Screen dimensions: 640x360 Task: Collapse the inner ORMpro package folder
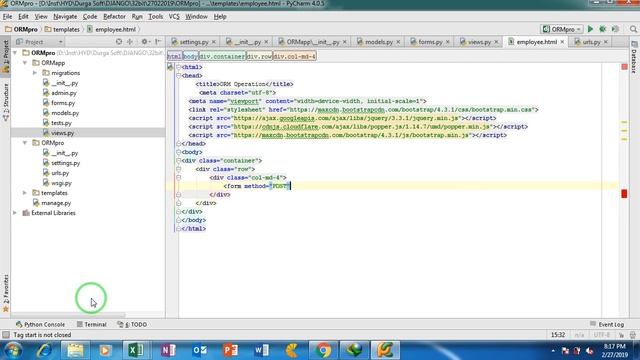pyautogui.click(x=25, y=143)
